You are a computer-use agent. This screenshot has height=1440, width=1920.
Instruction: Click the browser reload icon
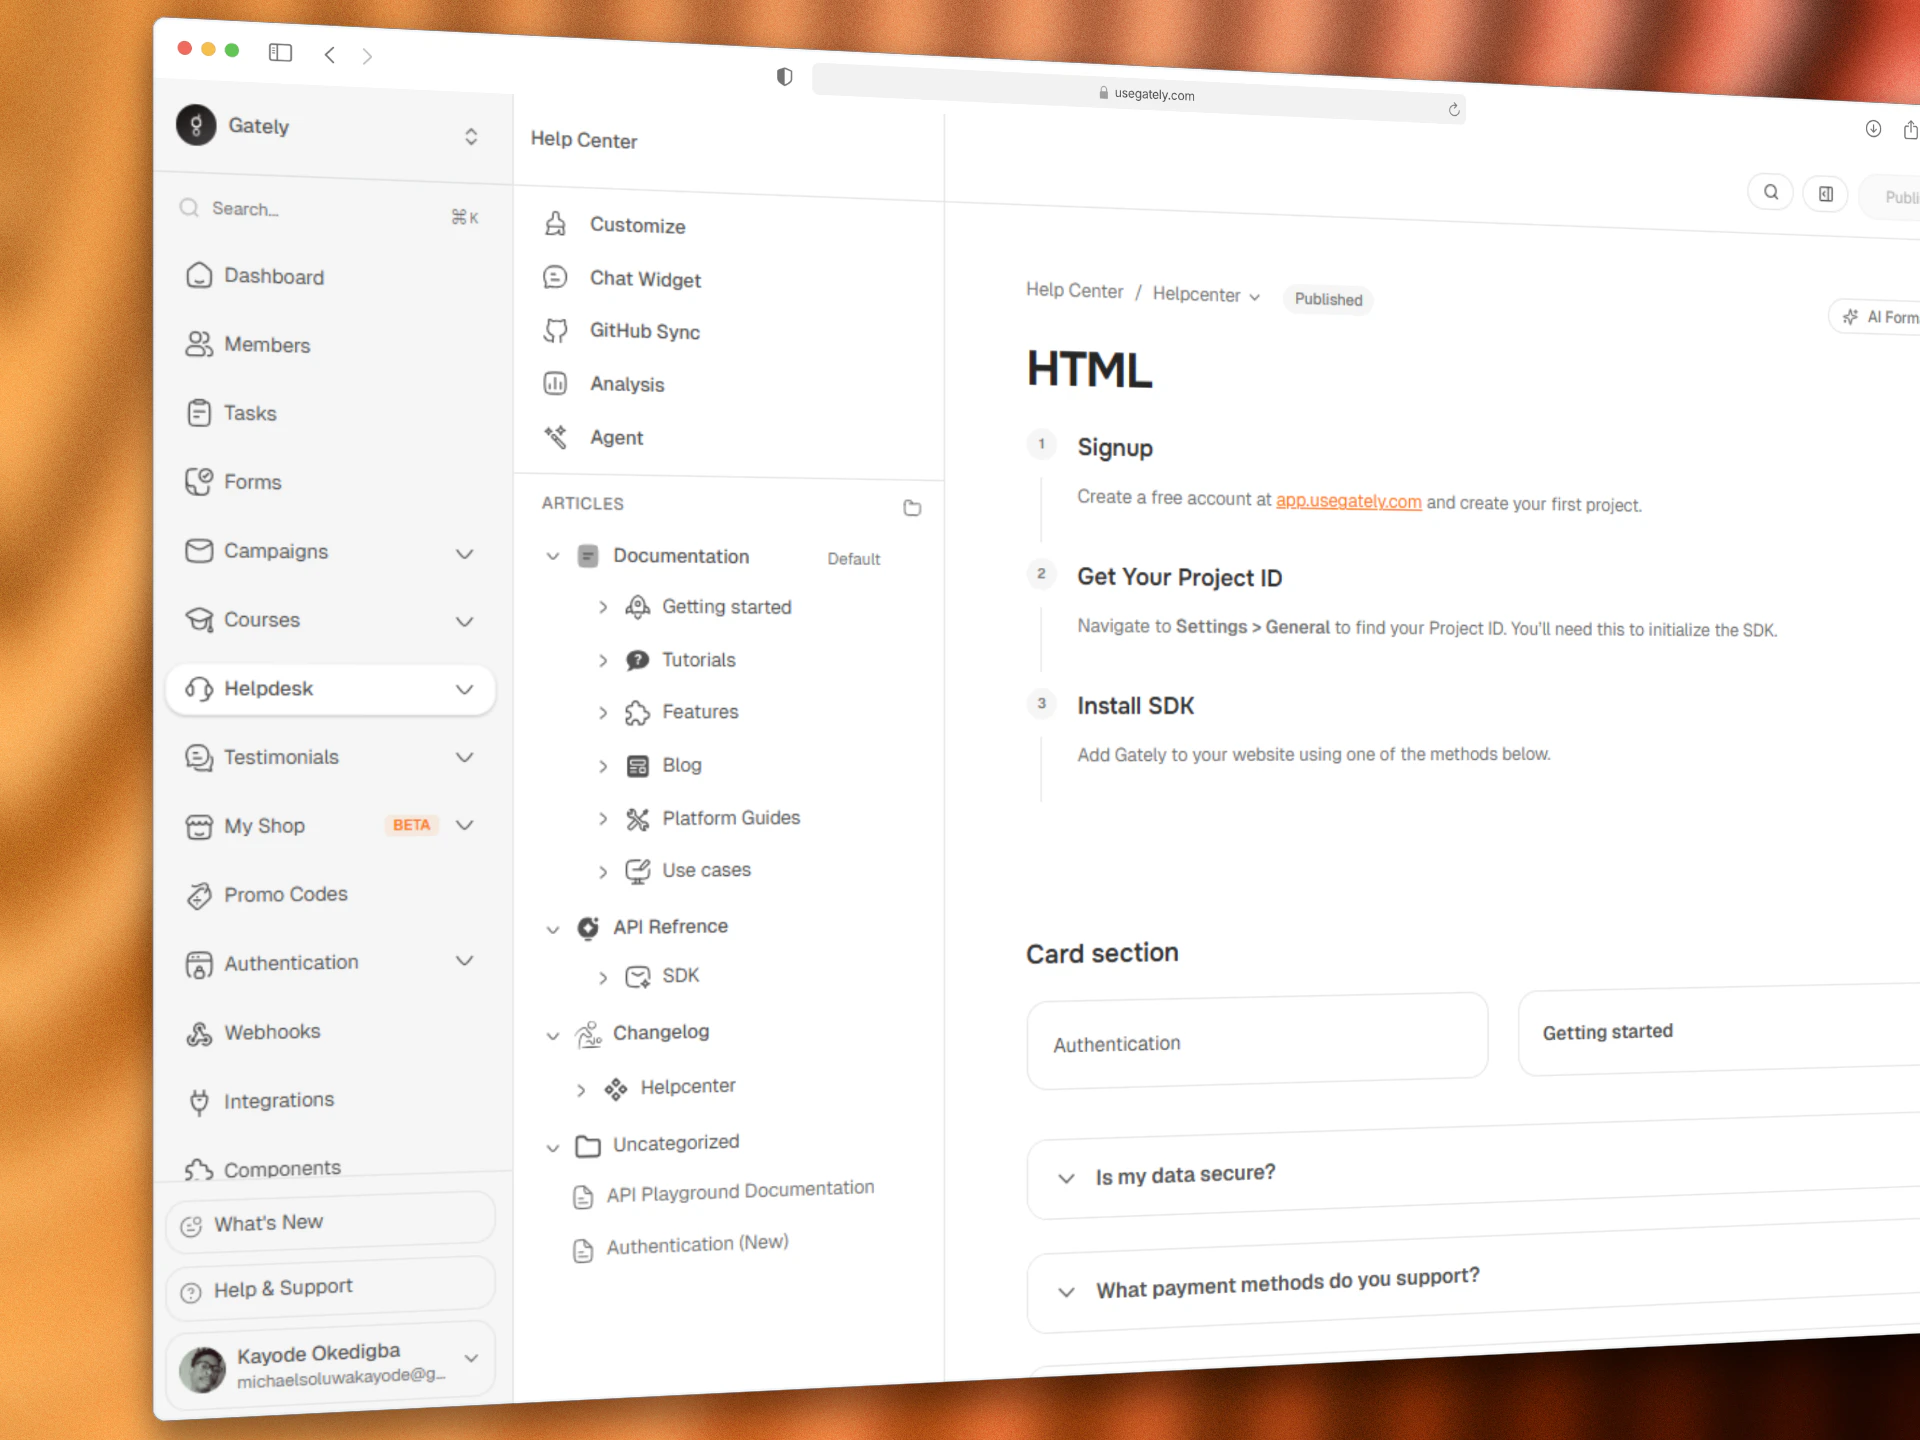(x=1453, y=110)
